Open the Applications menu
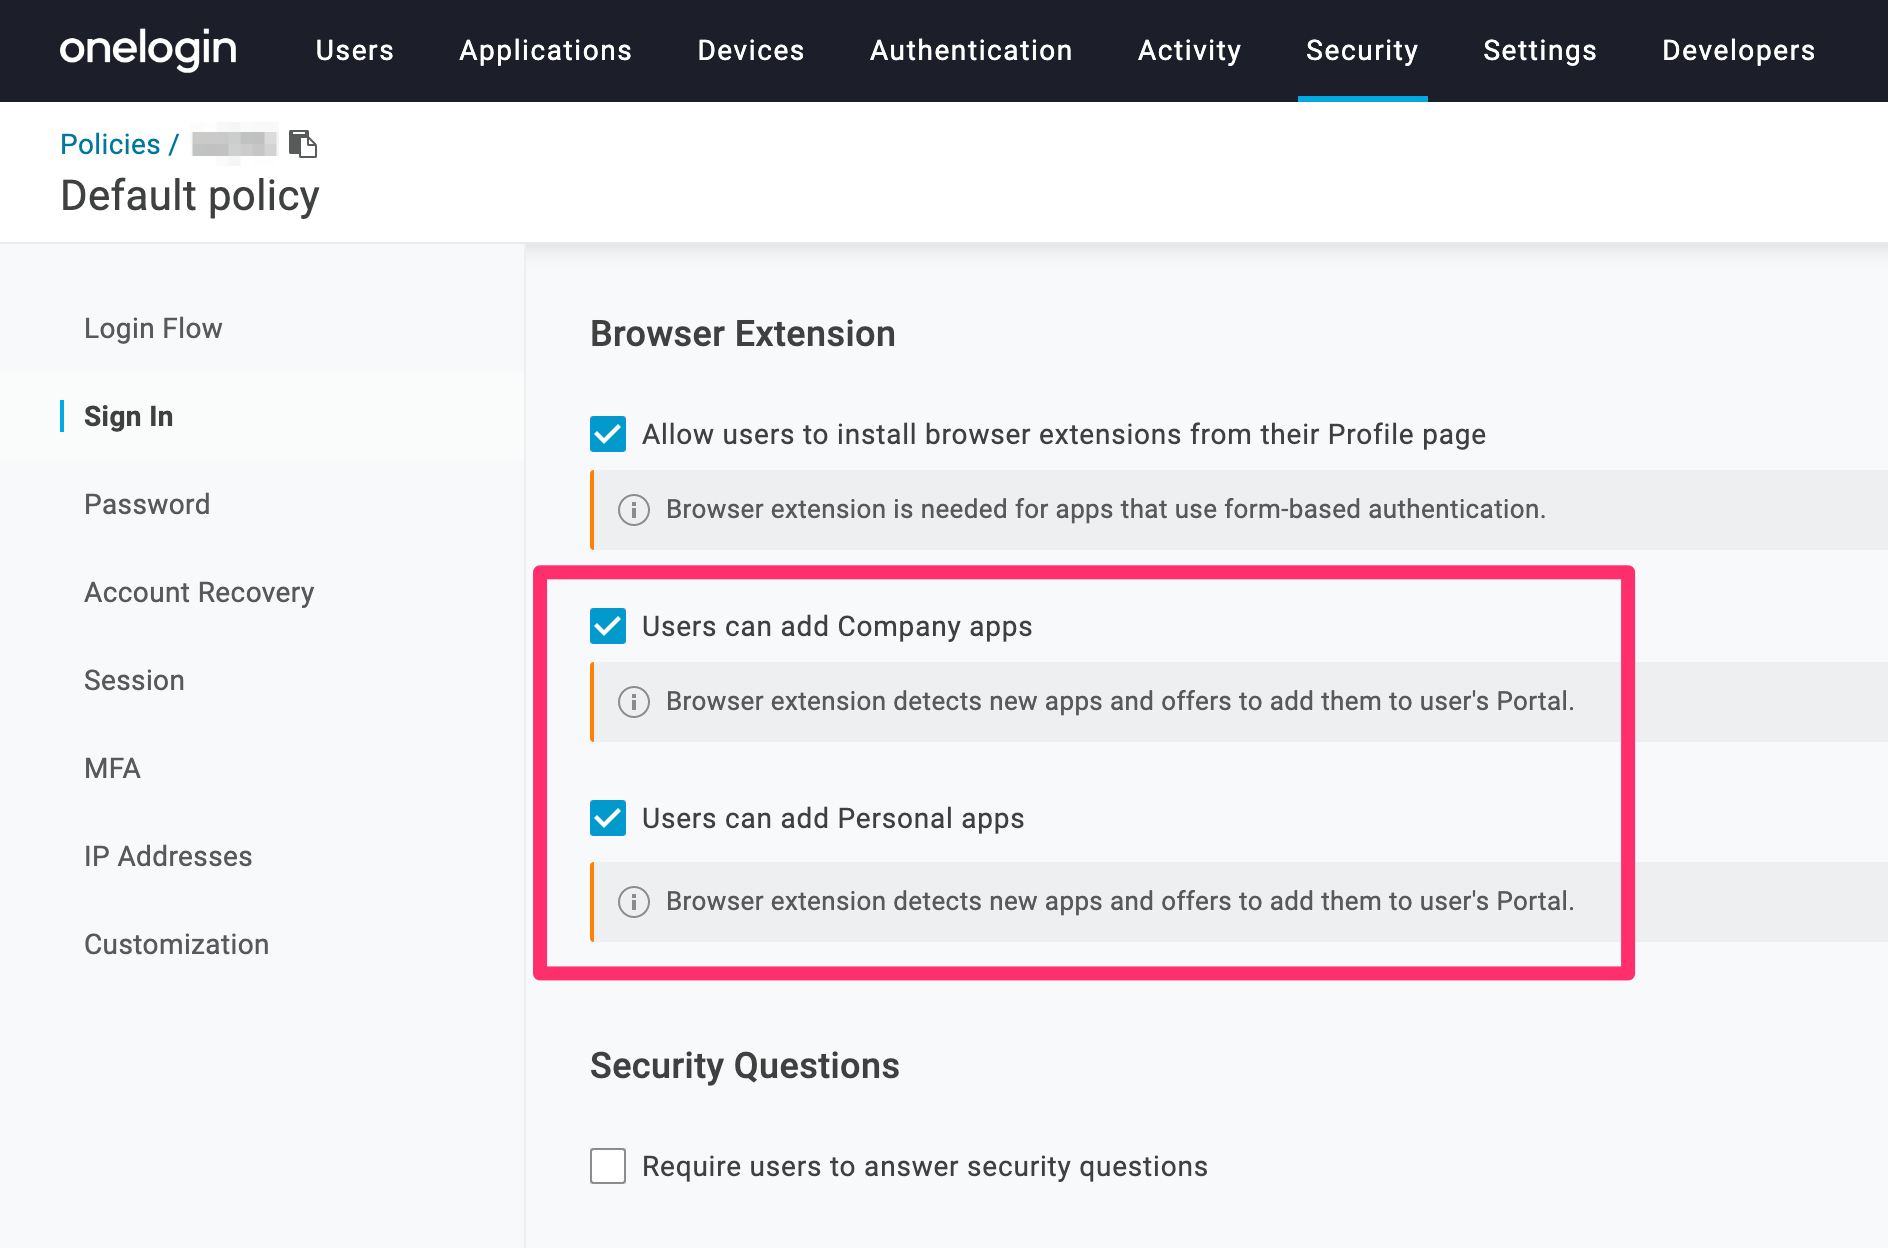1888x1248 pixels. tap(546, 50)
